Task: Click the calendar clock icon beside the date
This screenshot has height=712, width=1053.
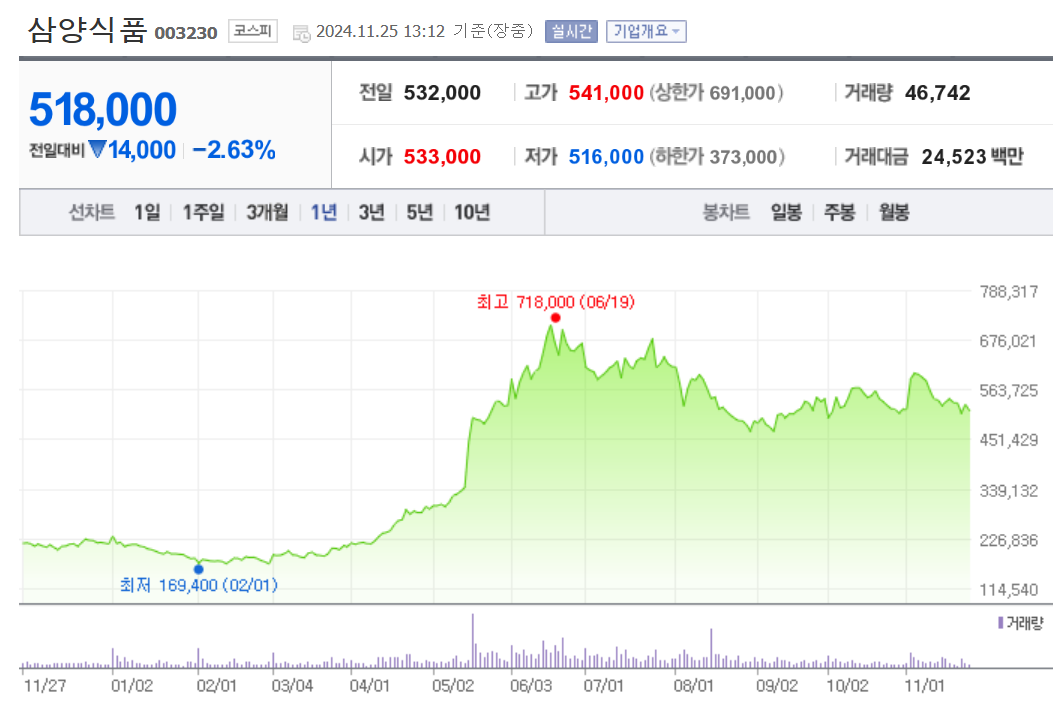Action: (x=302, y=33)
